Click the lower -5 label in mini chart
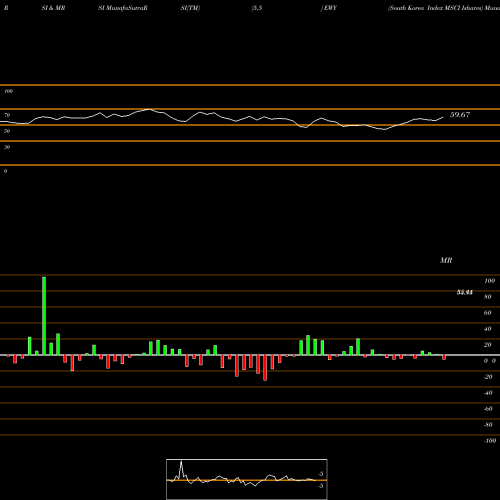Viewport: 500px width, 500px height. [x=320, y=486]
